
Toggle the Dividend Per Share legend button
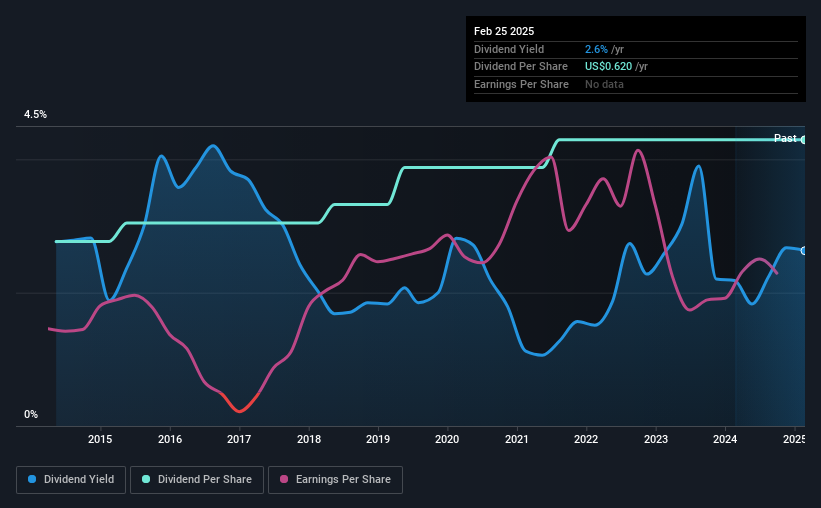click(x=197, y=480)
